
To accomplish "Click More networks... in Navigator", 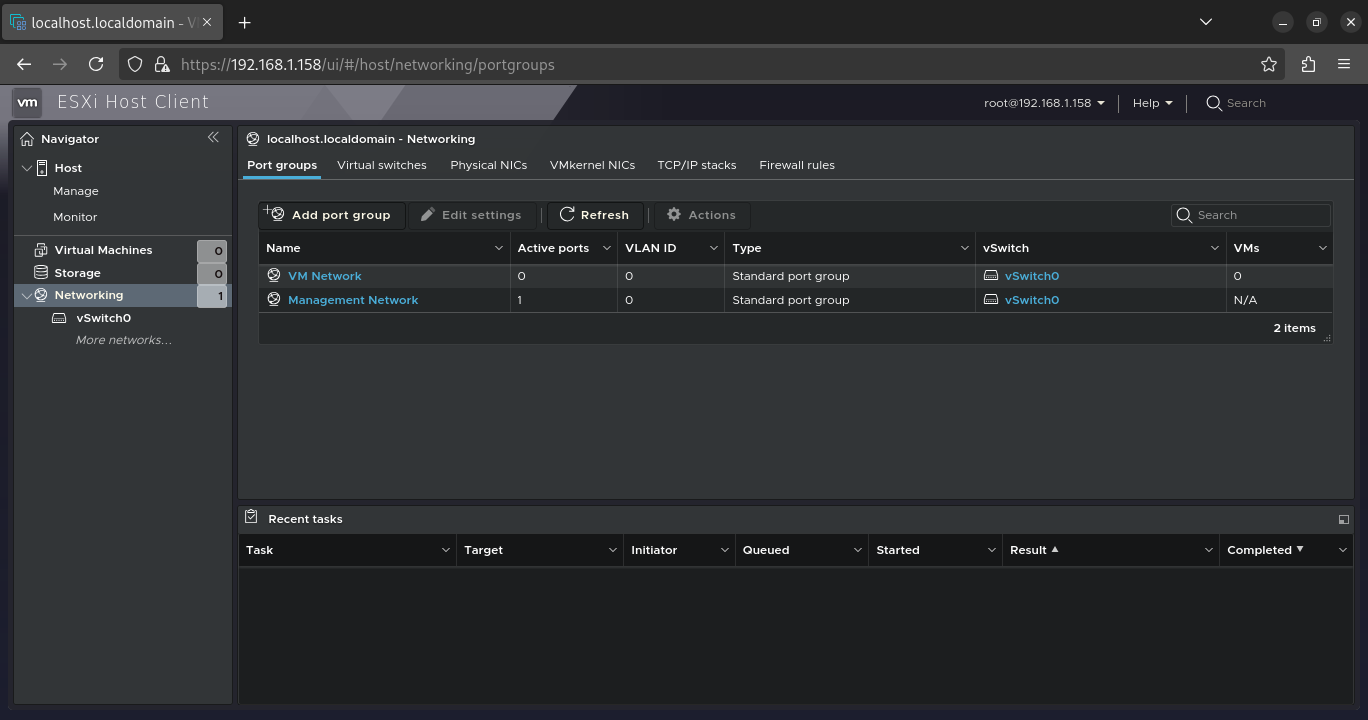I will tap(124, 340).
